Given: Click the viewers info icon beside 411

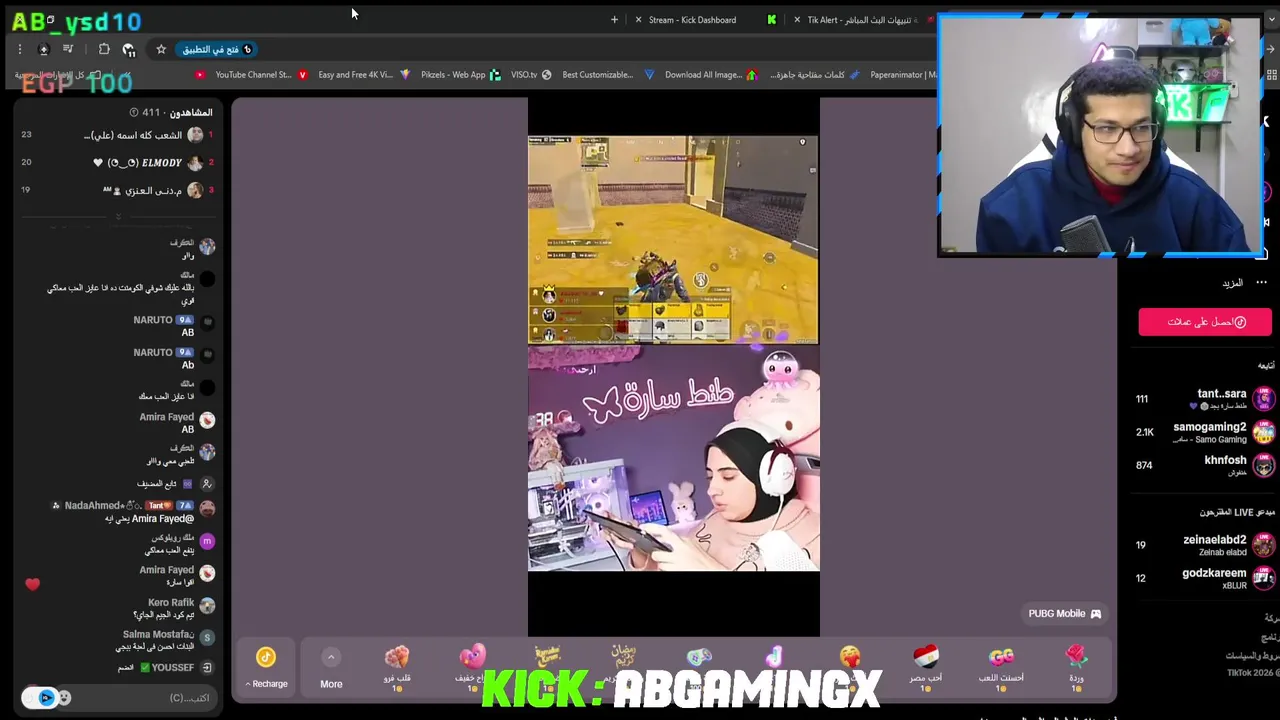Looking at the screenshot, I should (133, 113).
